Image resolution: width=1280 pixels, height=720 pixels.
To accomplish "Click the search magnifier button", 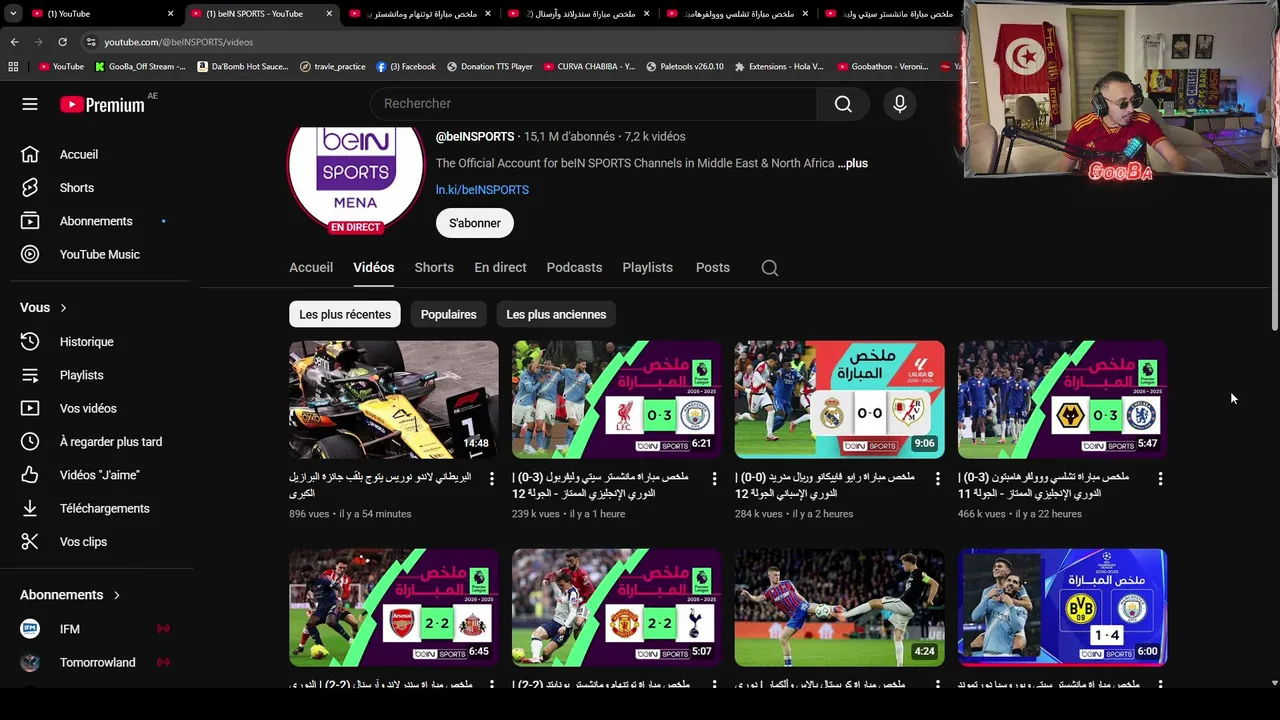I will [x=843, y=104].
